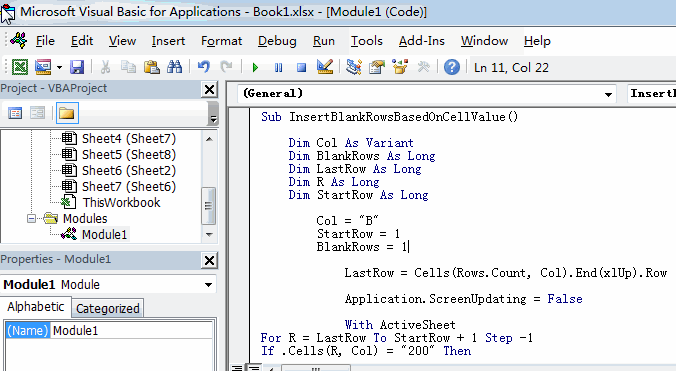This screenshot has height=371, width=676.
Task: Click the Procedure View button at bottom
Action: click(x=237, y=368)
